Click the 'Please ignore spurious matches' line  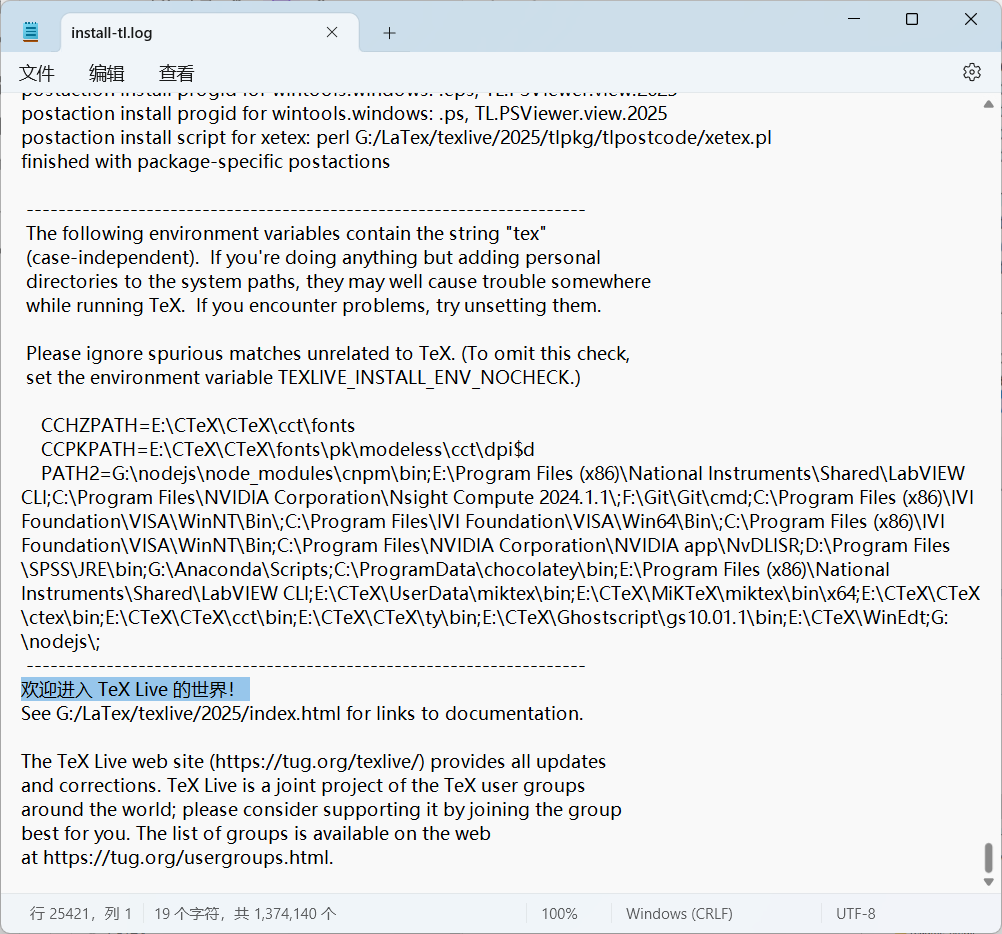coord(328,354)
